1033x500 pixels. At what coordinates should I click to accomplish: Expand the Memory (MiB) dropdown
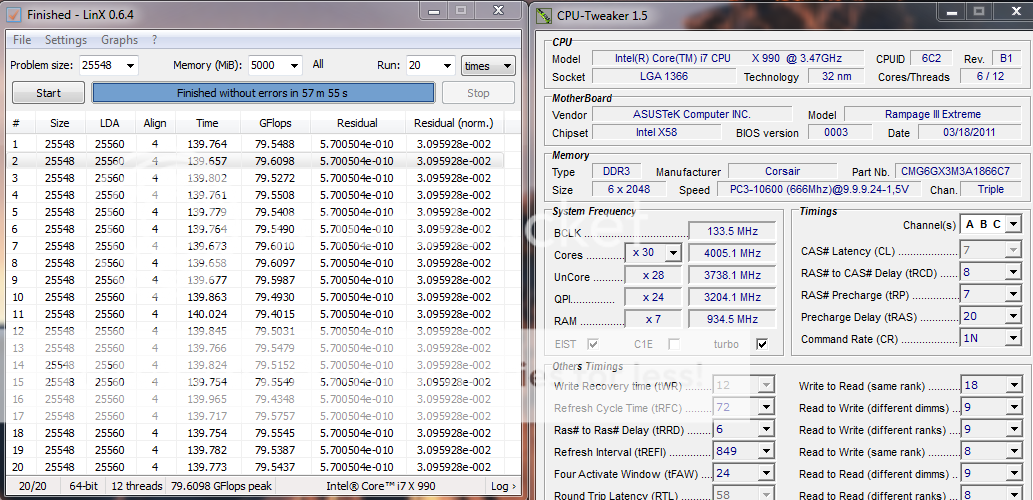click(294, 66)
